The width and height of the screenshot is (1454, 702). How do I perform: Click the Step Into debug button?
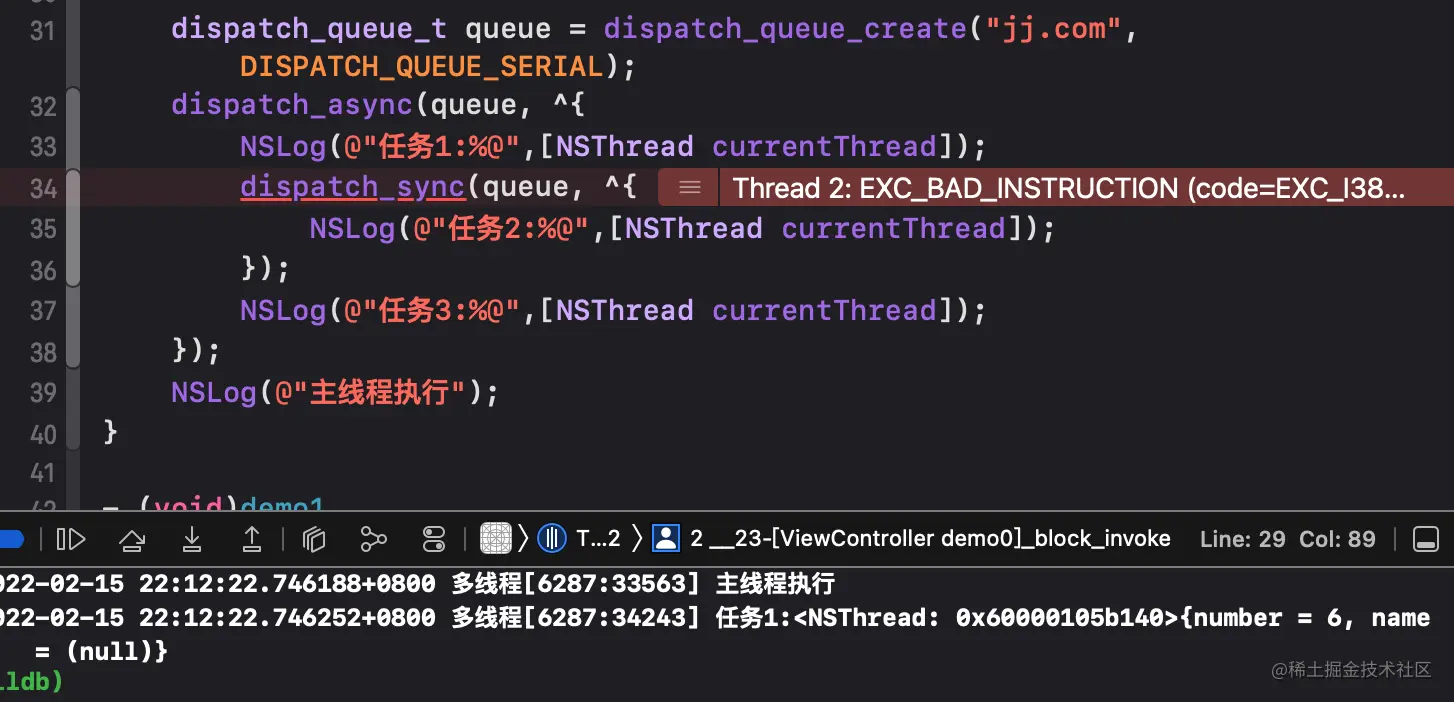pos(192,540)
